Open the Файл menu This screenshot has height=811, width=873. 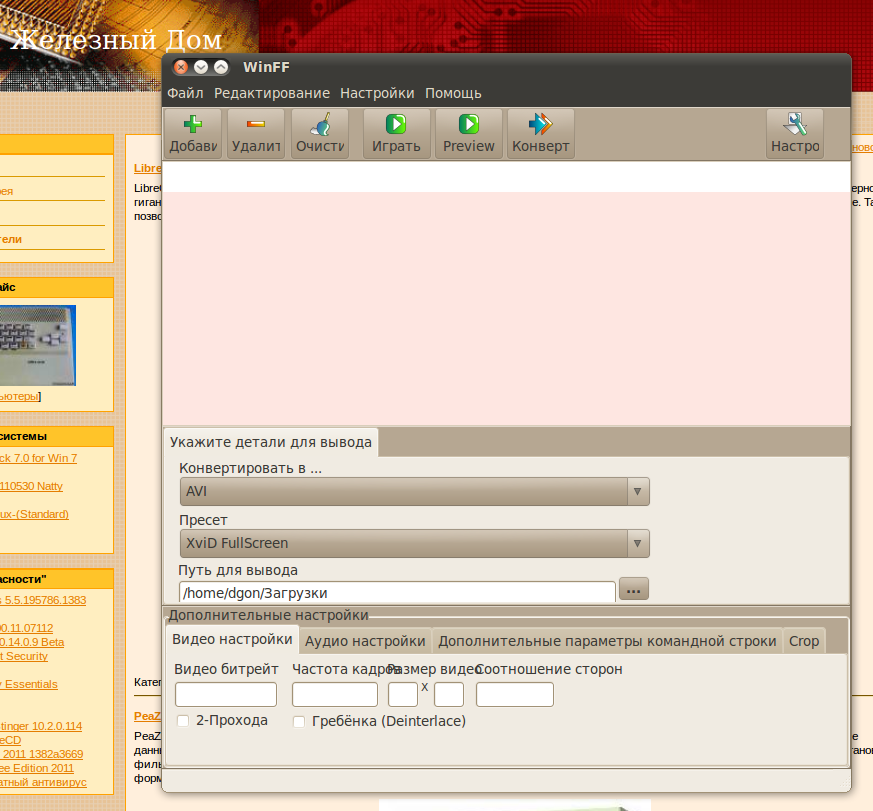185,93
